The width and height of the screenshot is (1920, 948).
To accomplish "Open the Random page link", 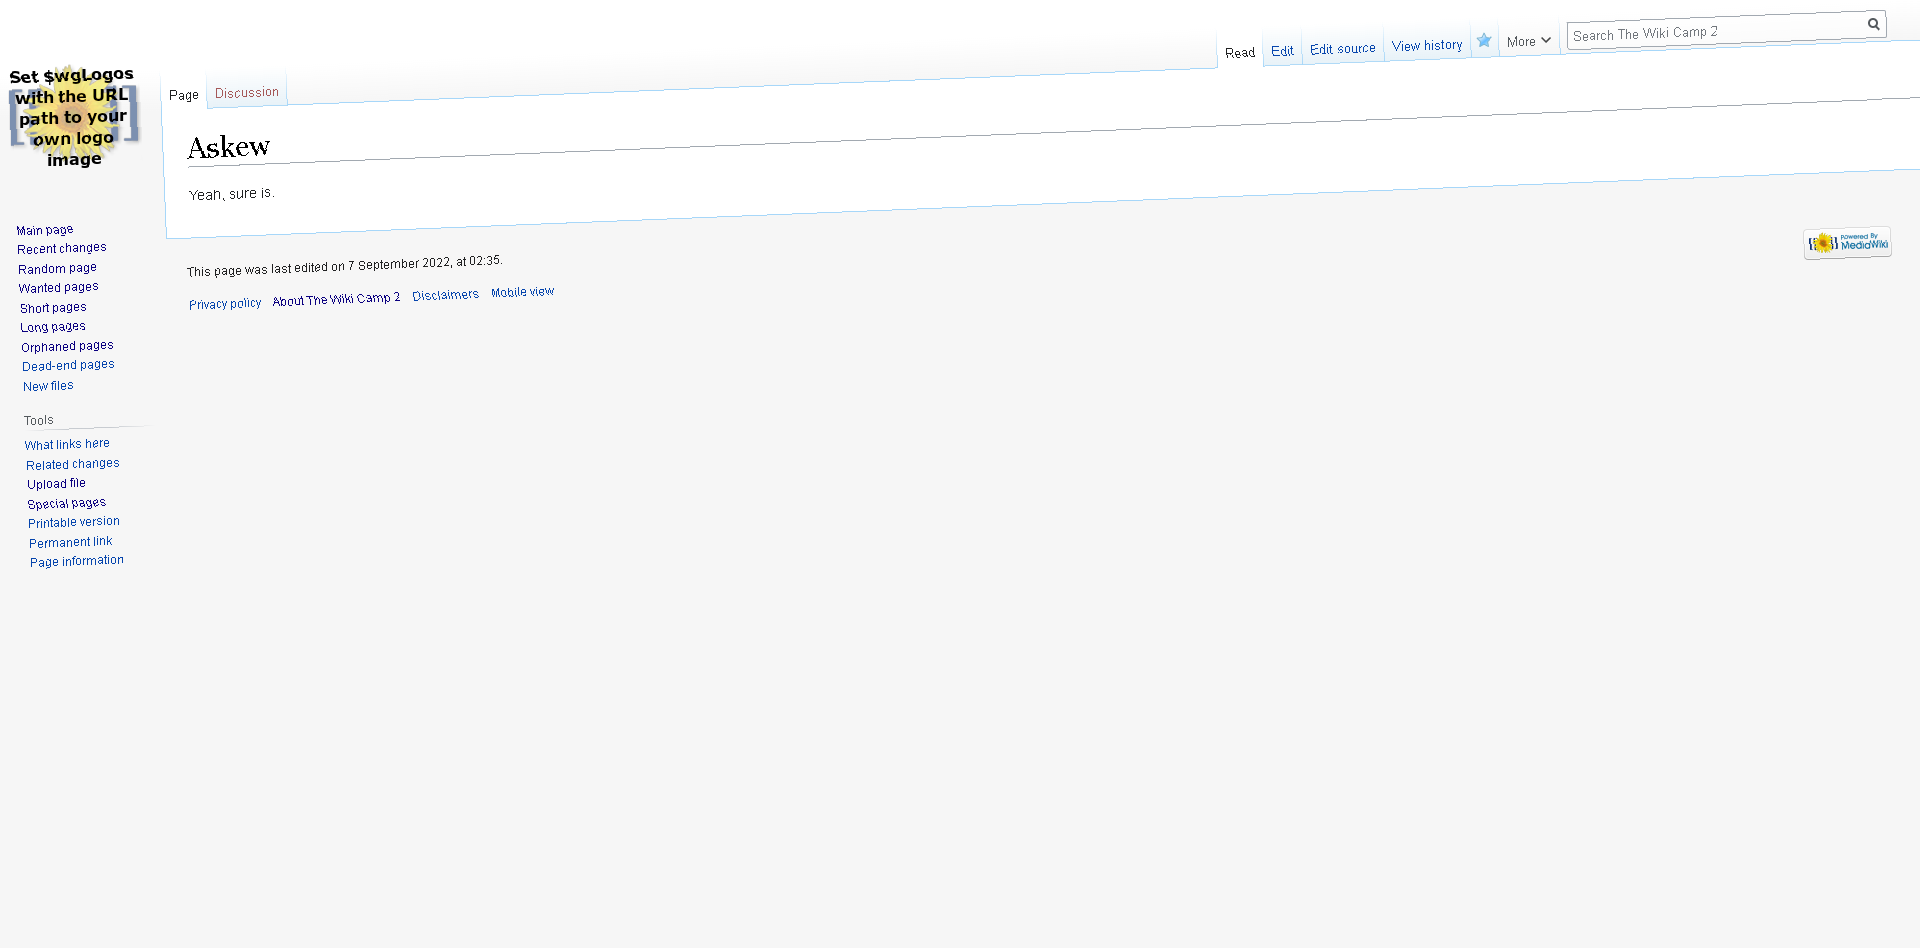I will tap(58, 268).
